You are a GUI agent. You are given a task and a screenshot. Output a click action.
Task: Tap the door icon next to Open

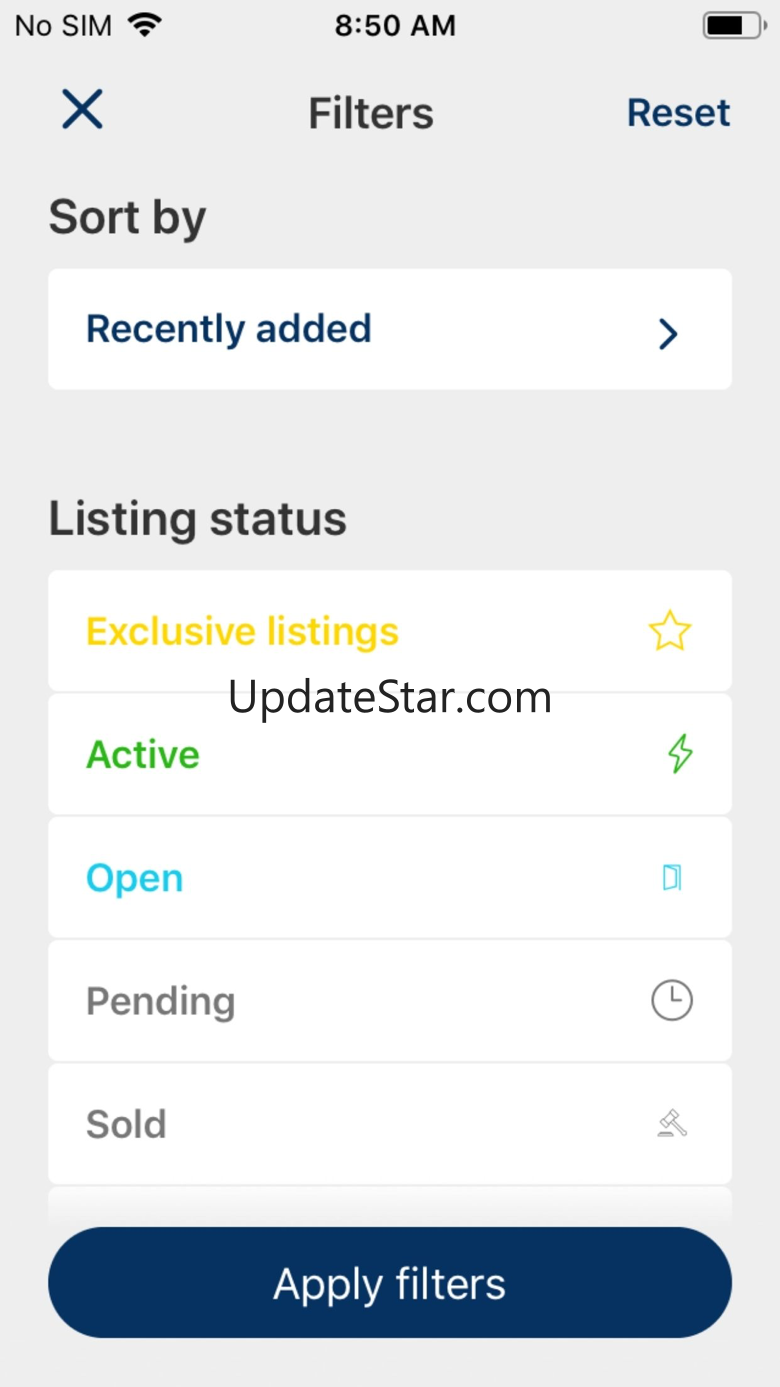click(x=672, y=878)
